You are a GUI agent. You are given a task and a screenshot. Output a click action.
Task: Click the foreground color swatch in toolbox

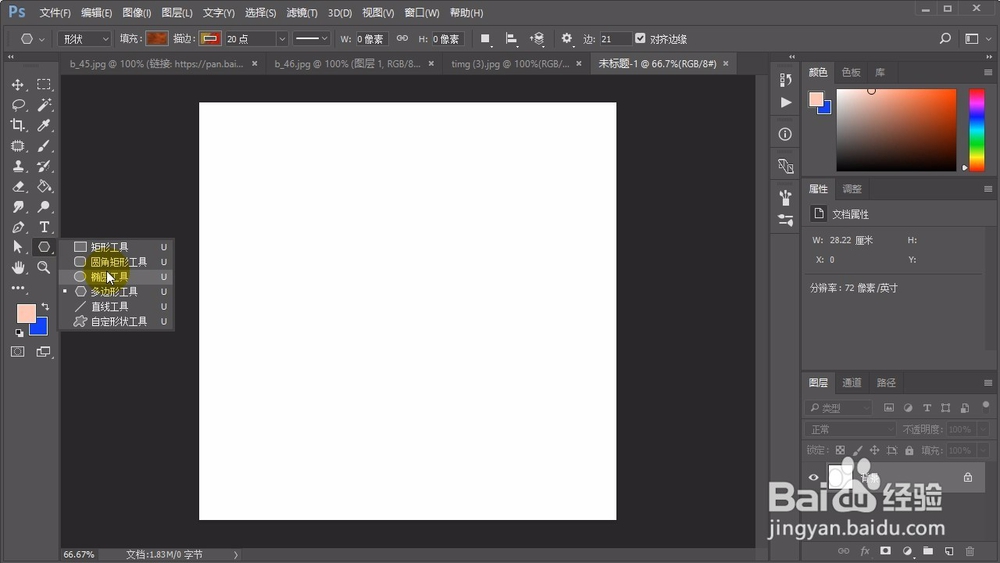coord(26,313)
